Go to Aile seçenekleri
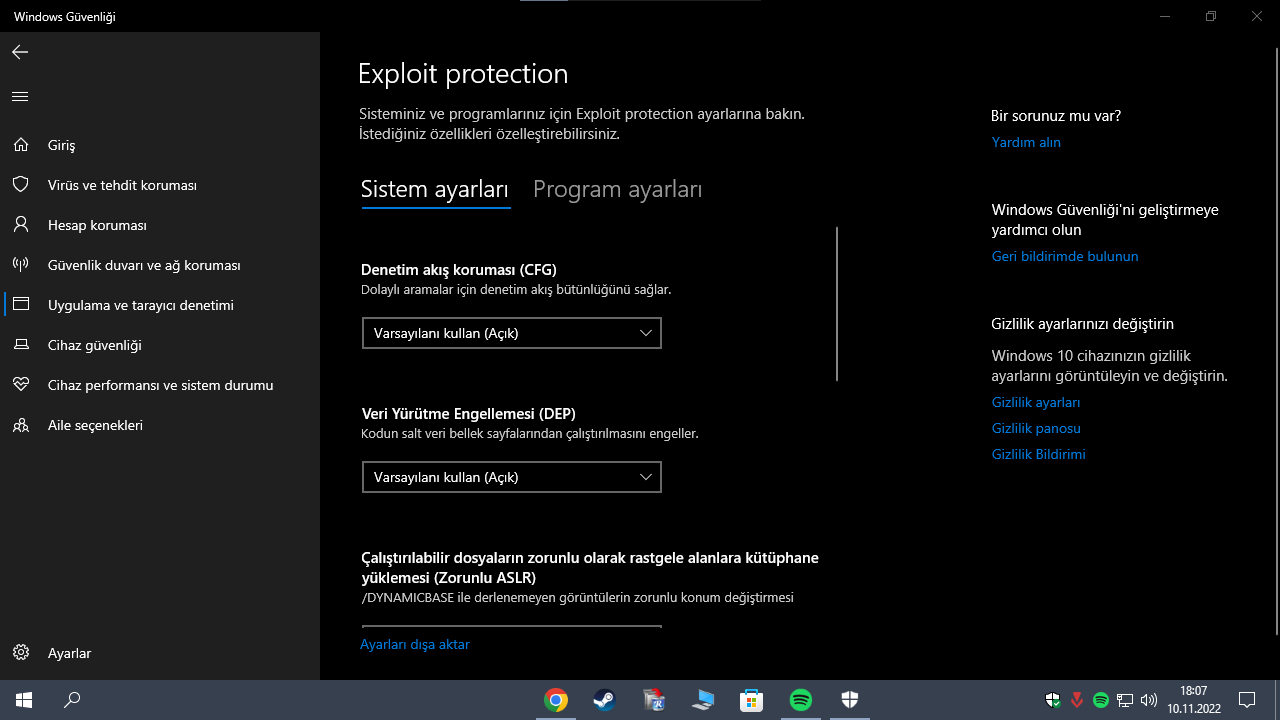The image size is (1280, 720). (x=160, y=425)
